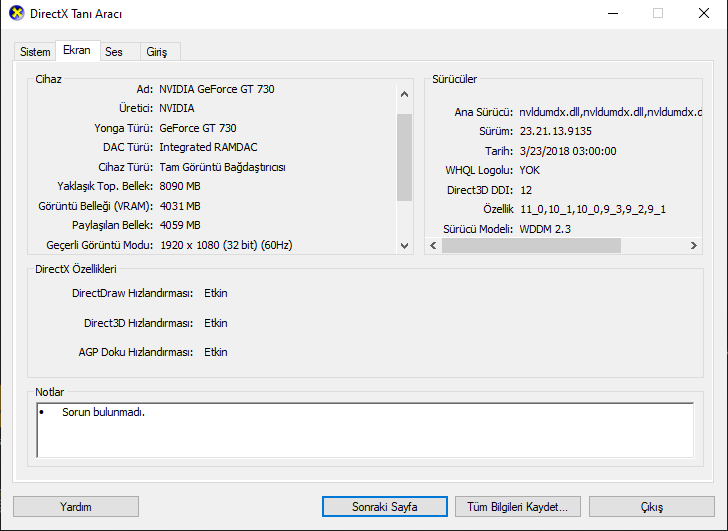Click Cihaz panel scroll down arrow

(404, 246)
